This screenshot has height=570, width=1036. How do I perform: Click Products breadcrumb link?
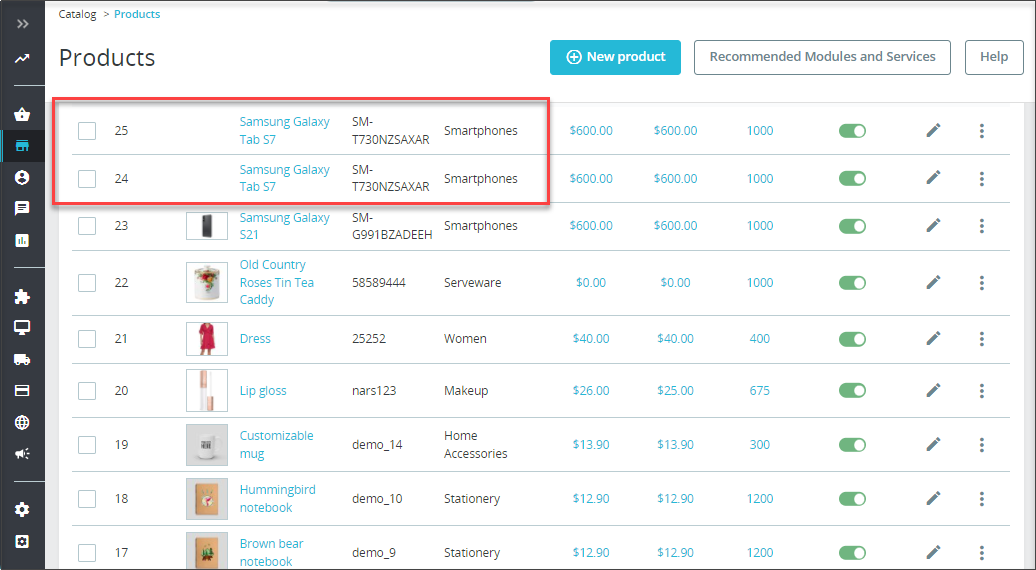[x=137, y=14]
